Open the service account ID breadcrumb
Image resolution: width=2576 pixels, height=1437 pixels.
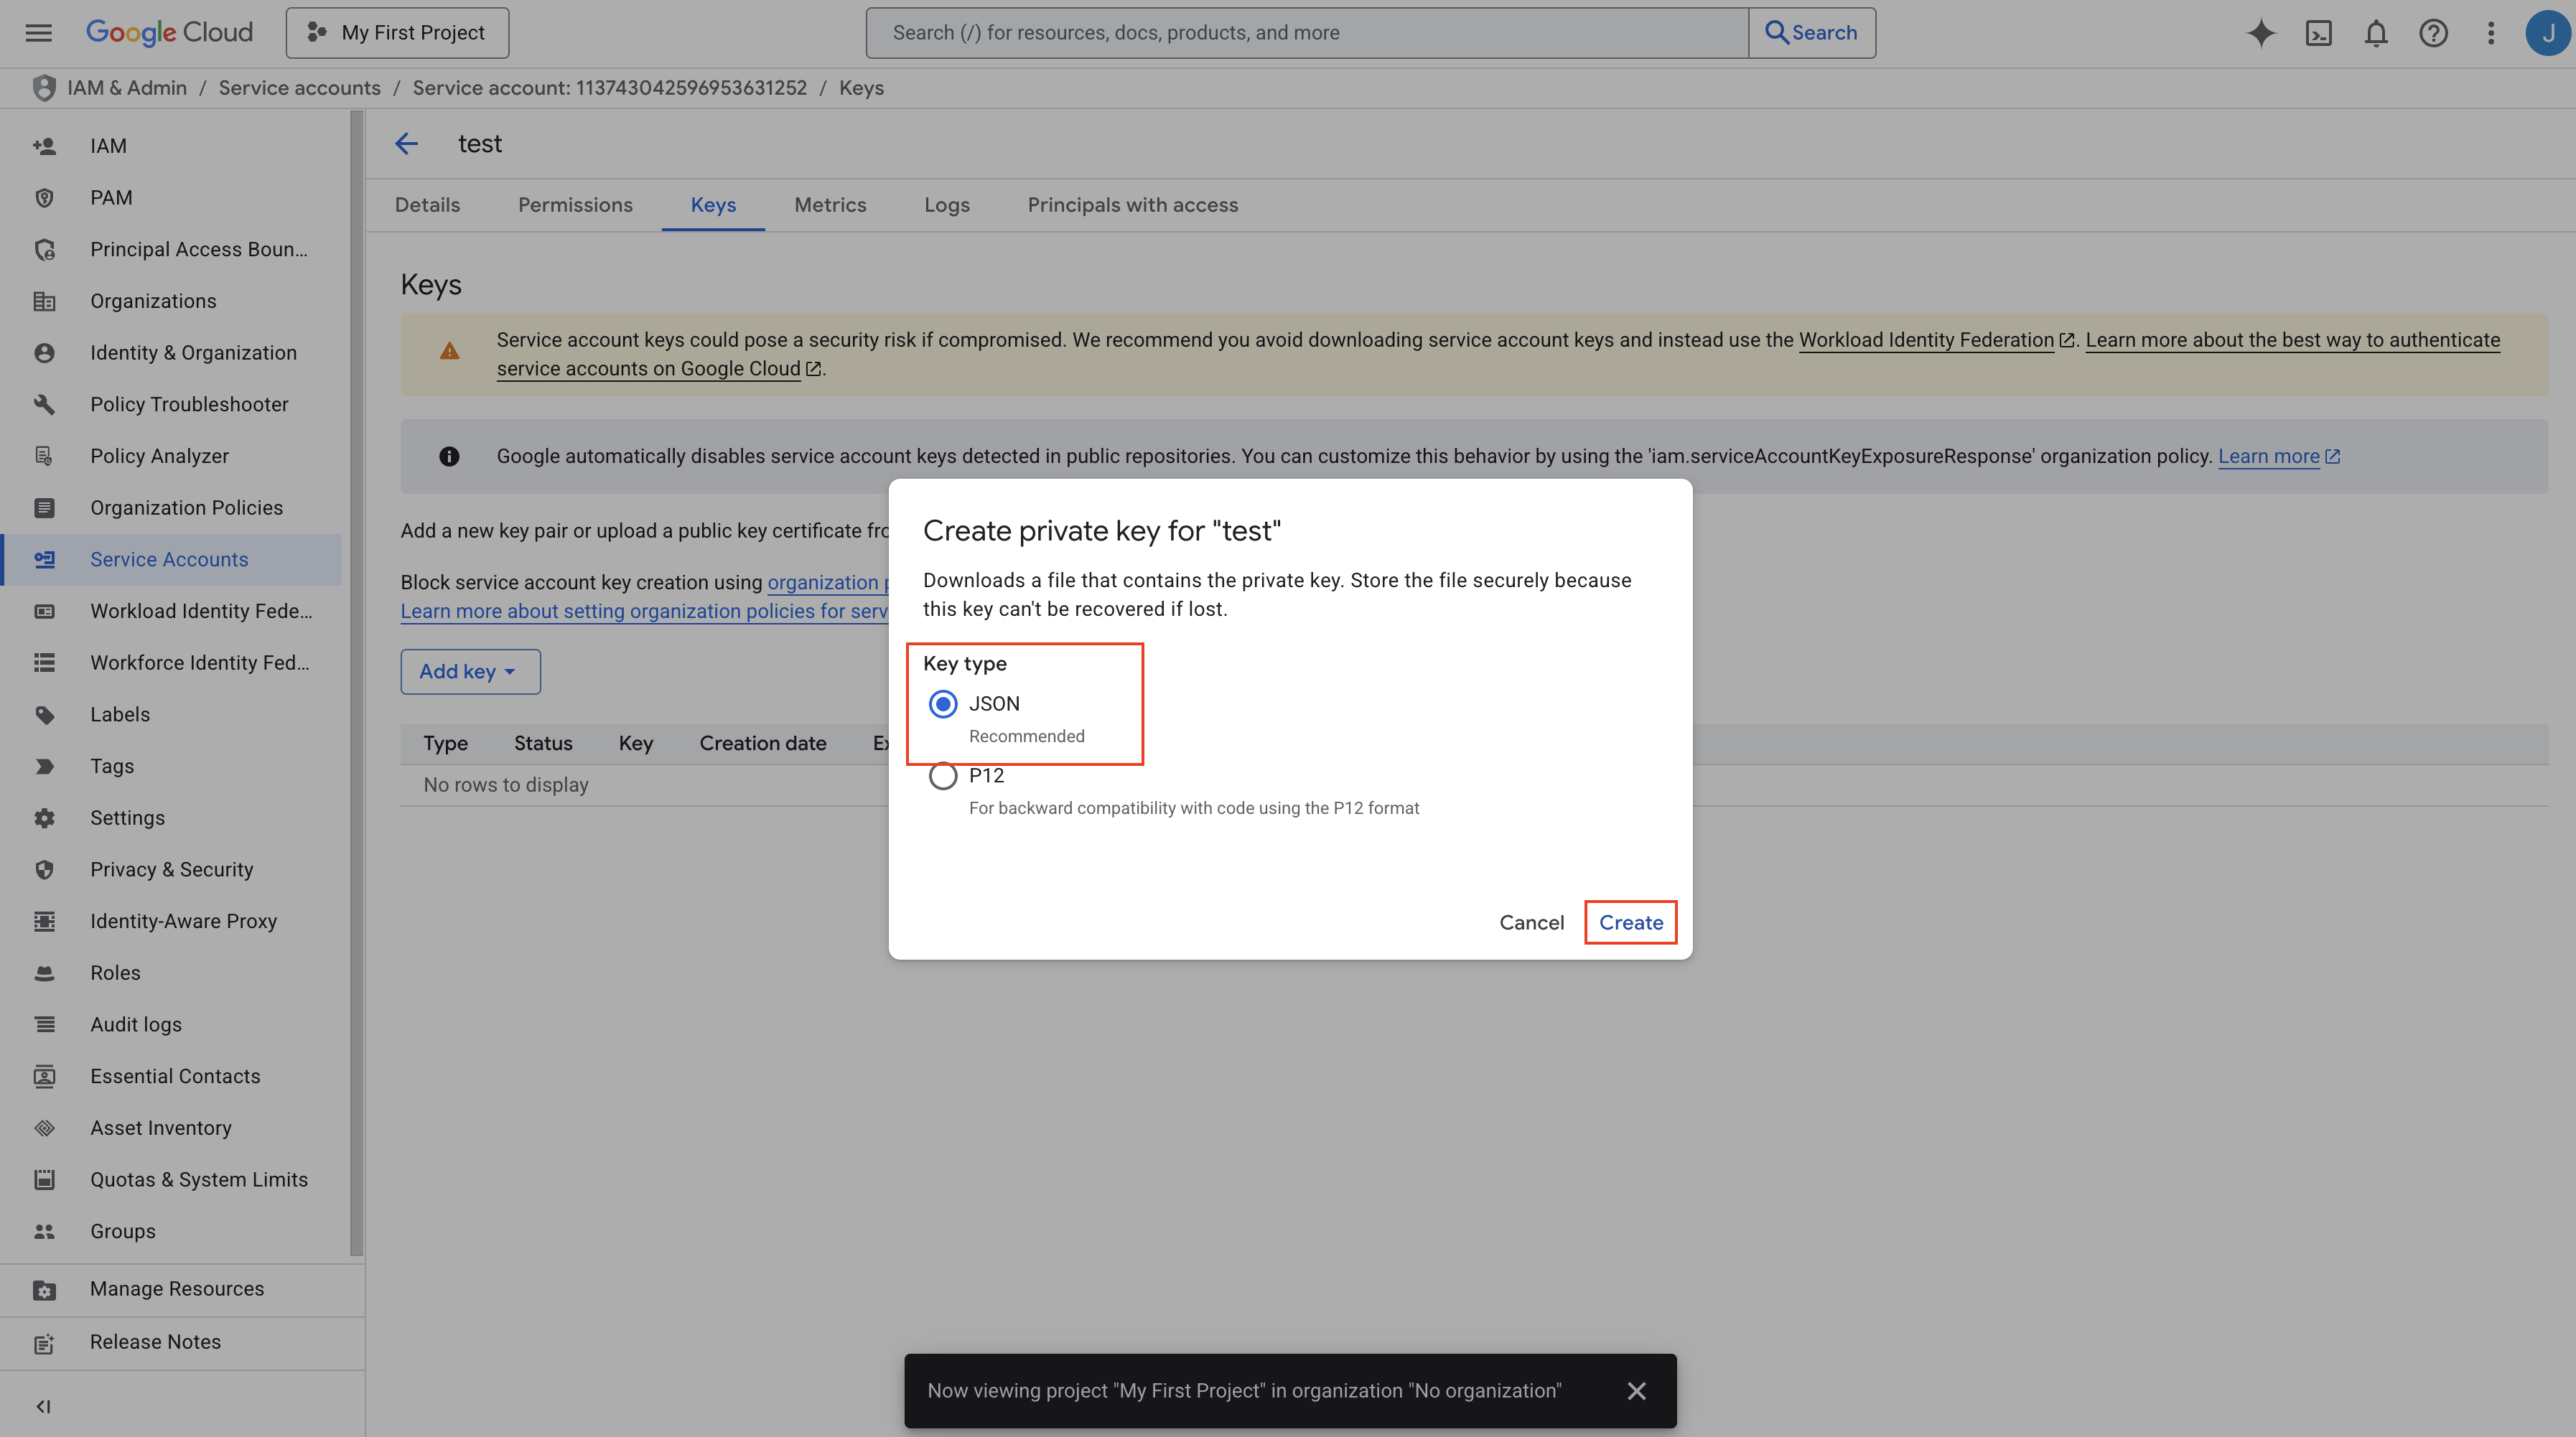pos(610,88)
